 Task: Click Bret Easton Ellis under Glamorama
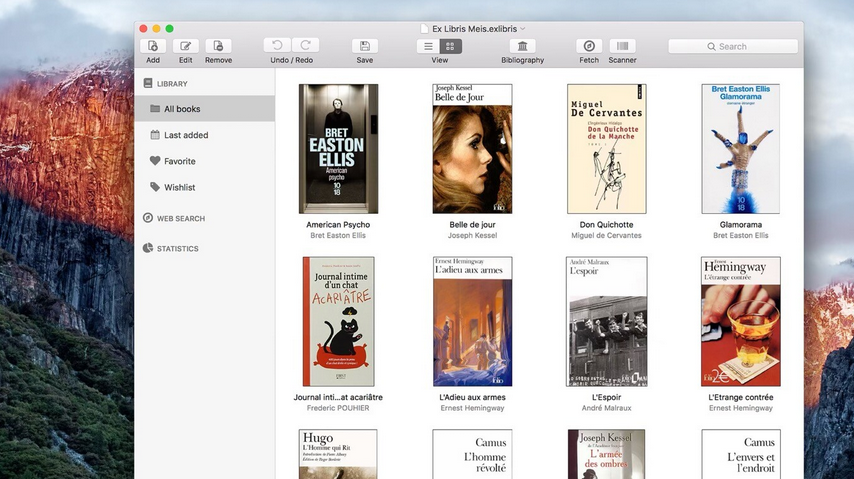point(741,235)
